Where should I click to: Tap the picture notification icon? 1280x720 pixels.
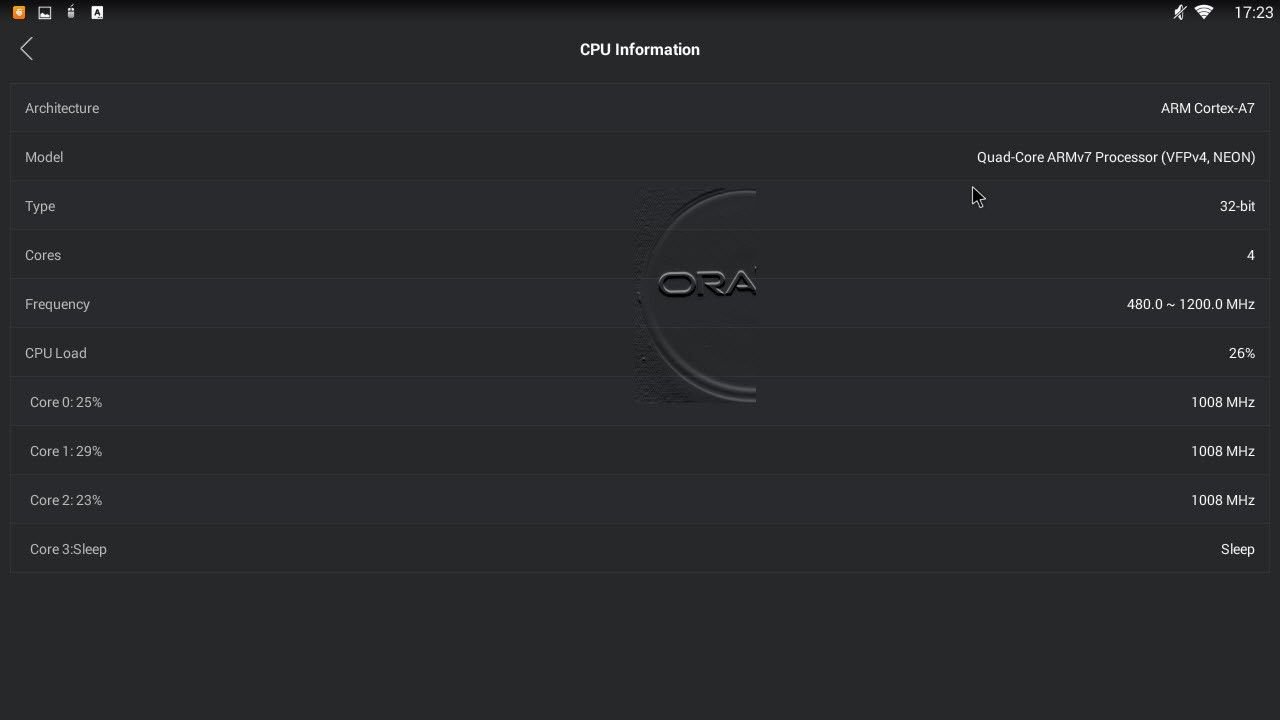click(x=44, y=13)
